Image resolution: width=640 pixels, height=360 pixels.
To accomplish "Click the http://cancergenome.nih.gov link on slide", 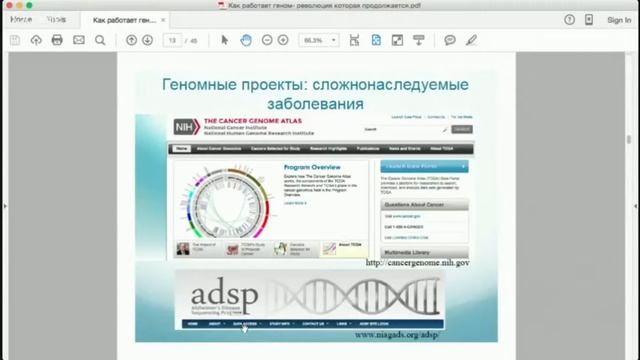I will (417, 263).
